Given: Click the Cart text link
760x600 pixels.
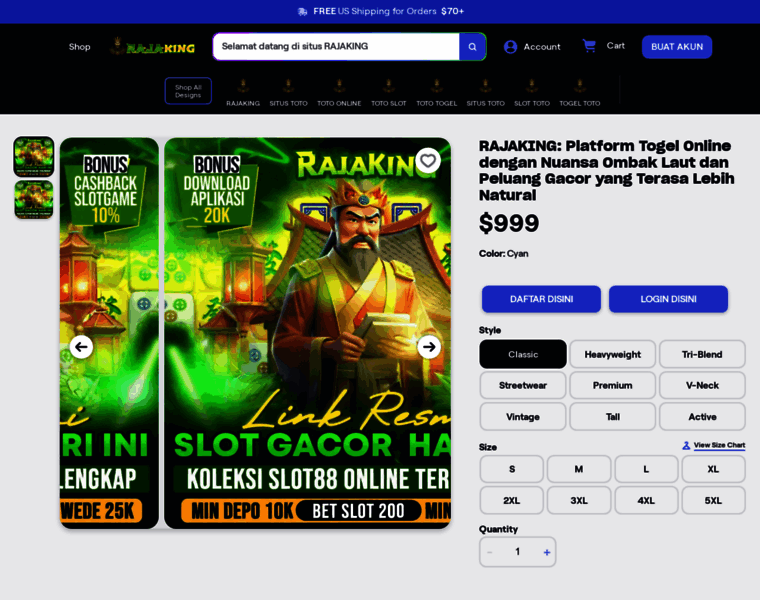Looking at the screenshot, I should [616, 46].
